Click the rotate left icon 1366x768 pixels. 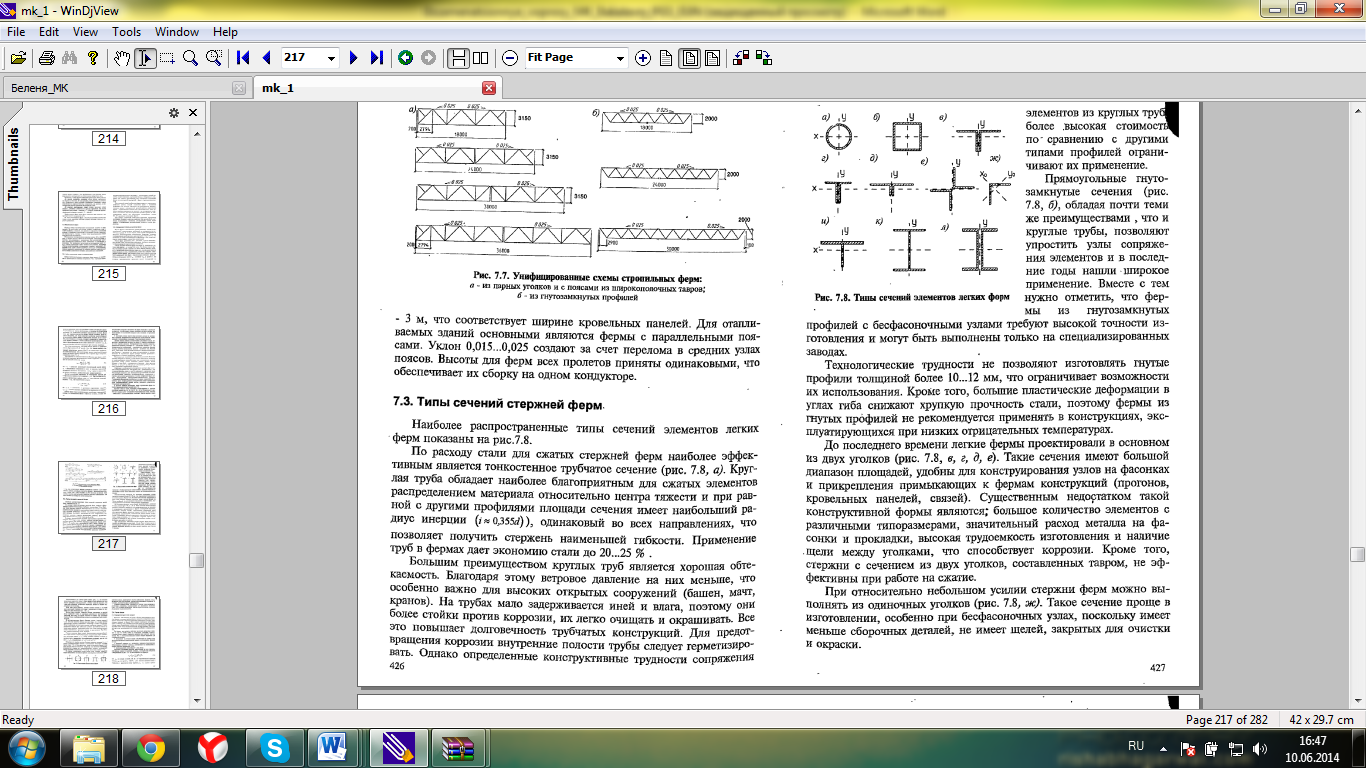pos(741,58)
